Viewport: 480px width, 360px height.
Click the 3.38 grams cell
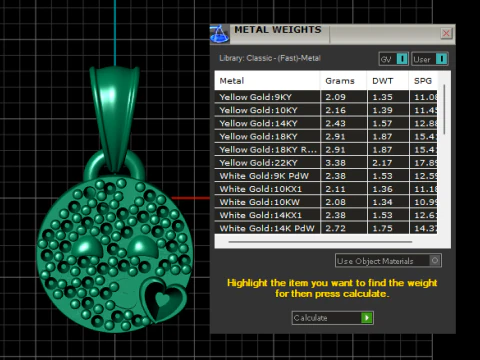[343, 163]
